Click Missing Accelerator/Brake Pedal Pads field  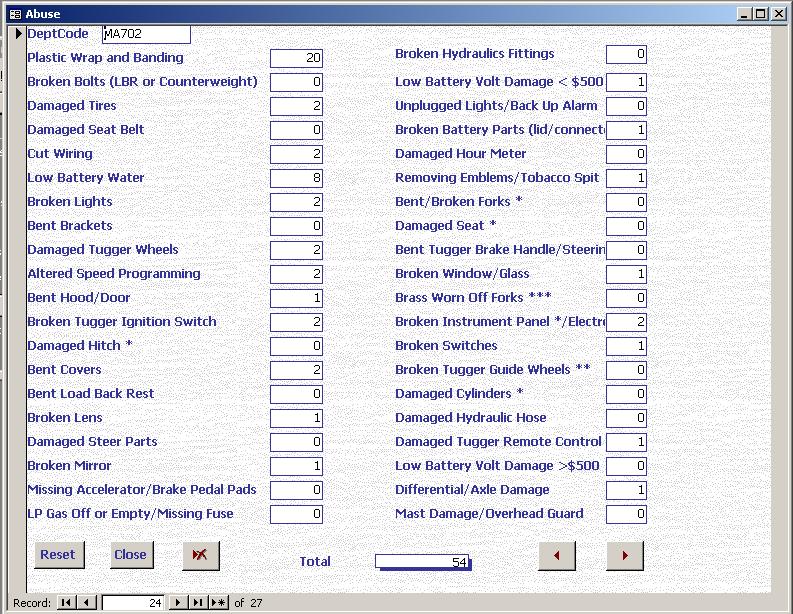coord(296,490)
